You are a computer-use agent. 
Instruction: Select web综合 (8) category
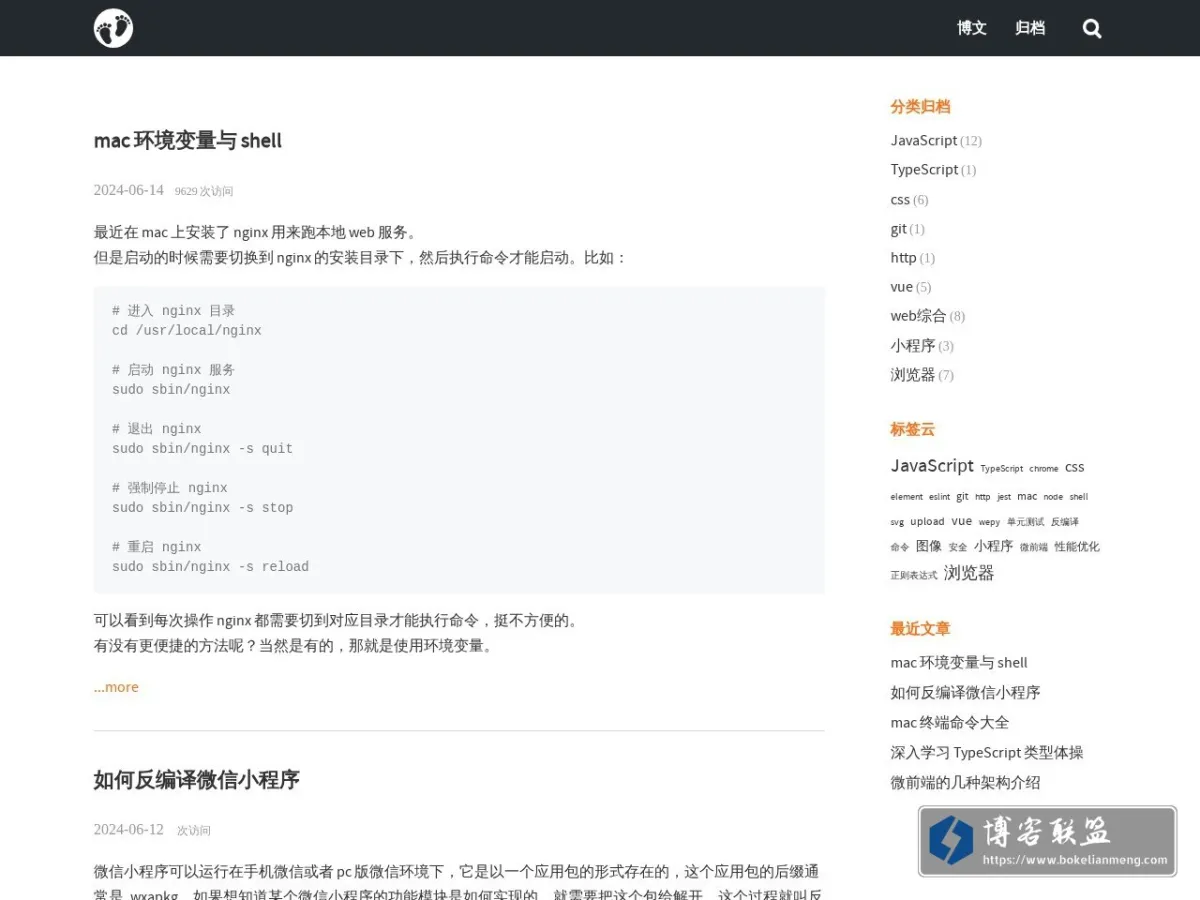928,316
